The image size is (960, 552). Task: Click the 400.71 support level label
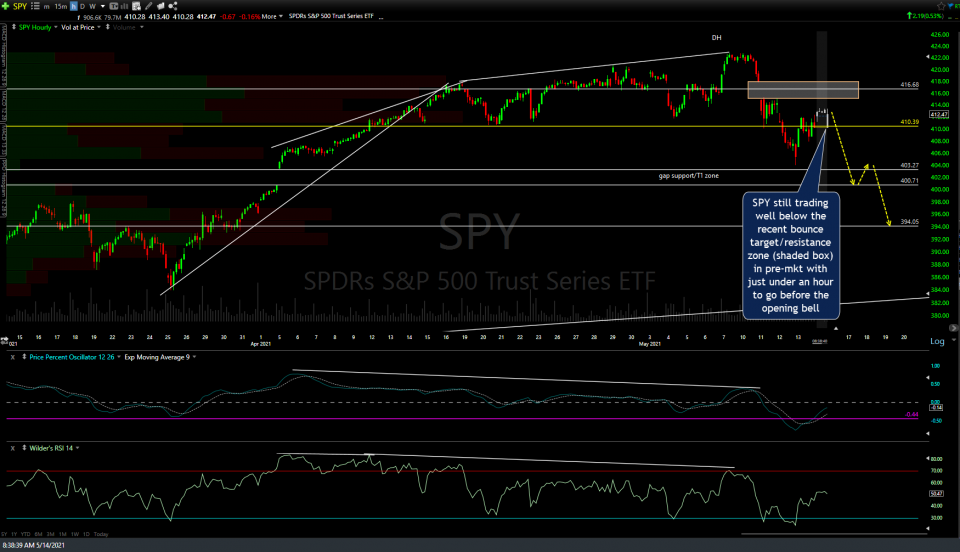(x=909, y=181)
